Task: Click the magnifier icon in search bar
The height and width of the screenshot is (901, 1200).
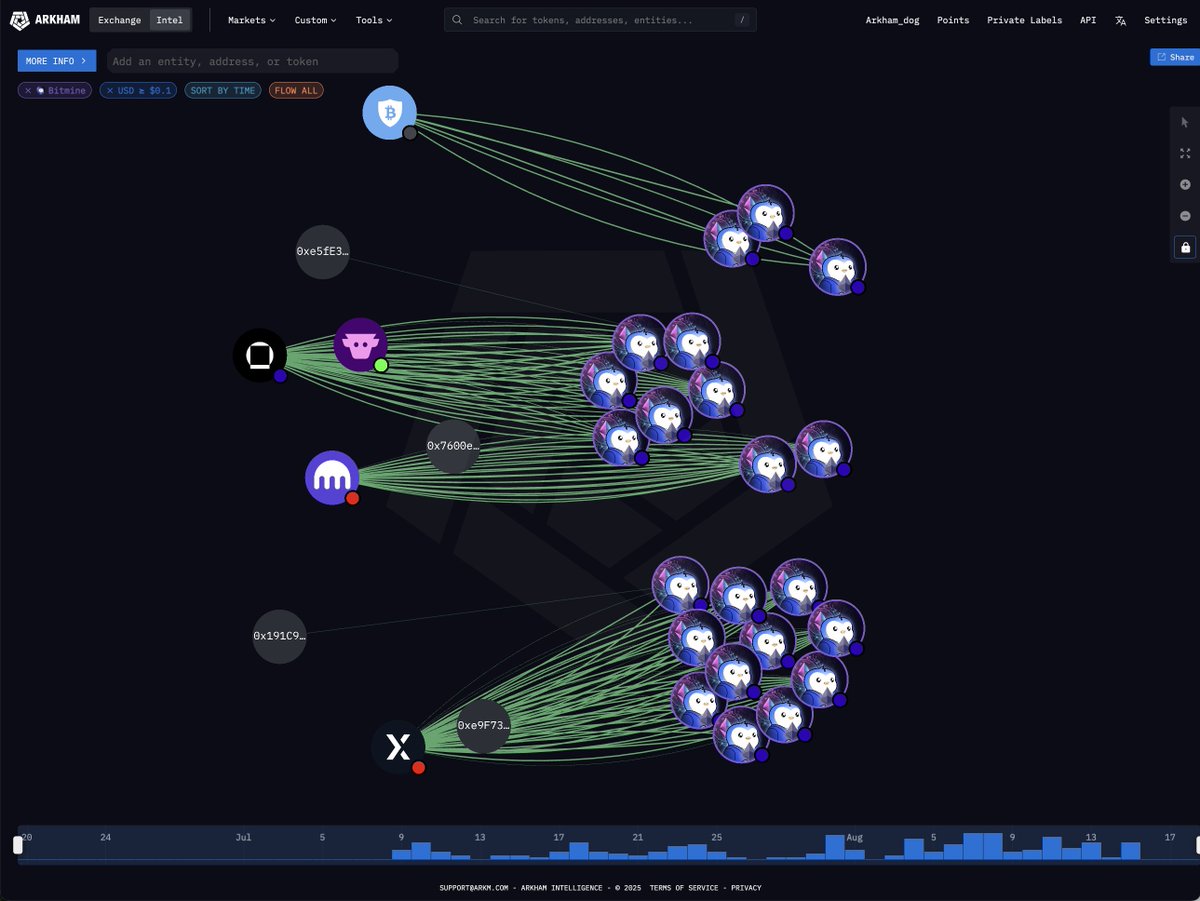Action: (457, 20)
